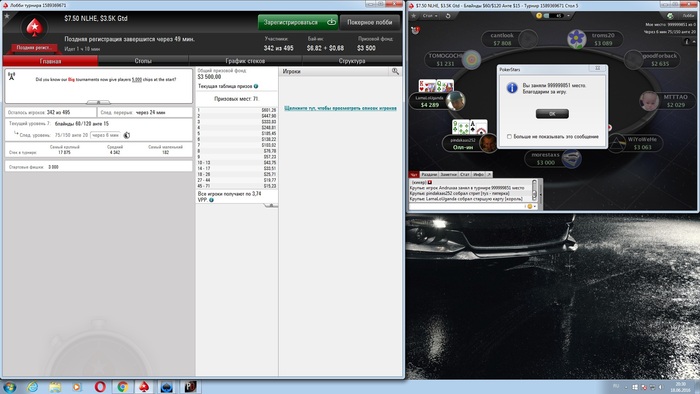Click PokerStars red spade taskbar icon

(x=144, y=387)
